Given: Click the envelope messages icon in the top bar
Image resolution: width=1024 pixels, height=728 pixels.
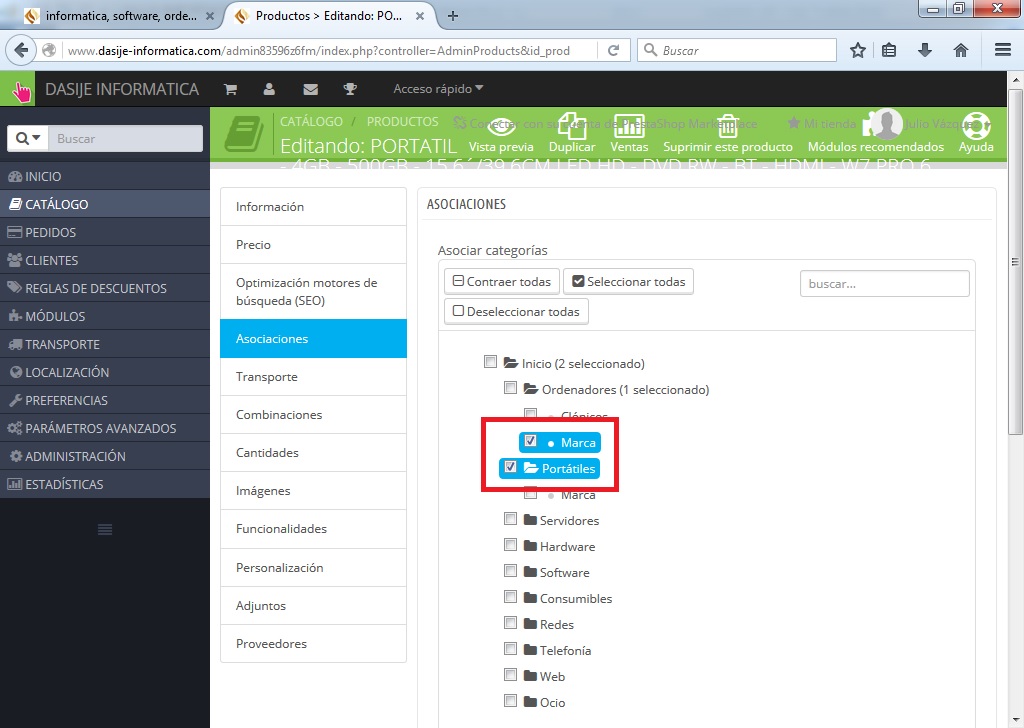Looking at the screenshot, I should pyautogui.click(x=311, y=89).
